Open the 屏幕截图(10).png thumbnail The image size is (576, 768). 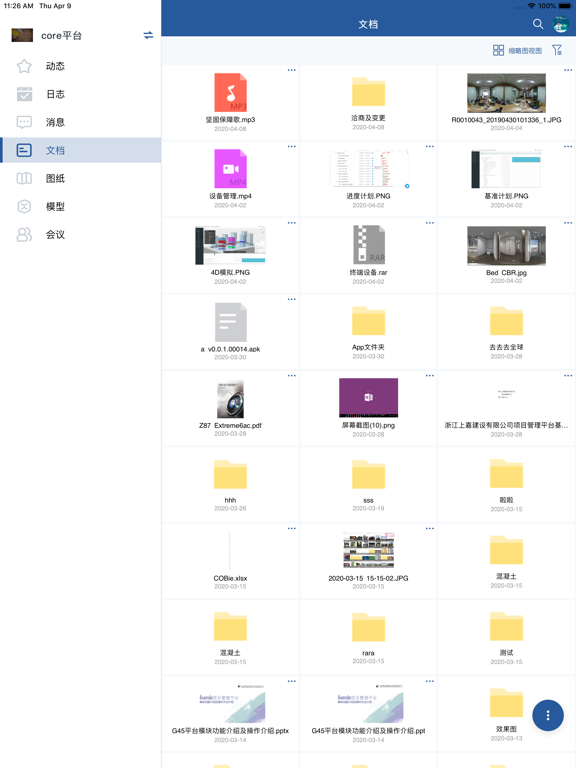(x=368, y=398)
